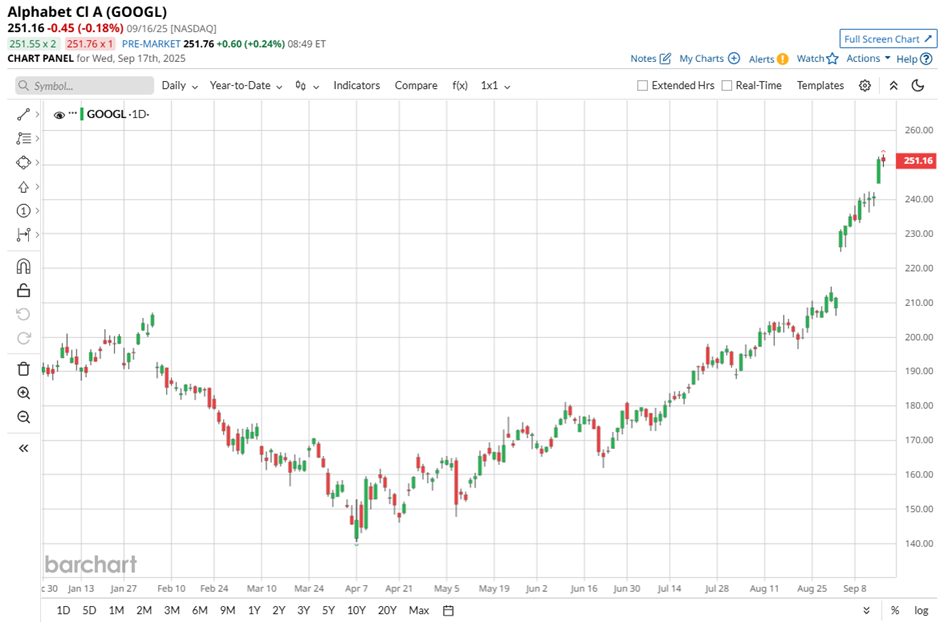940x627 pixels.
Task: Switch to the 5D time range
Action: point(89,610)
